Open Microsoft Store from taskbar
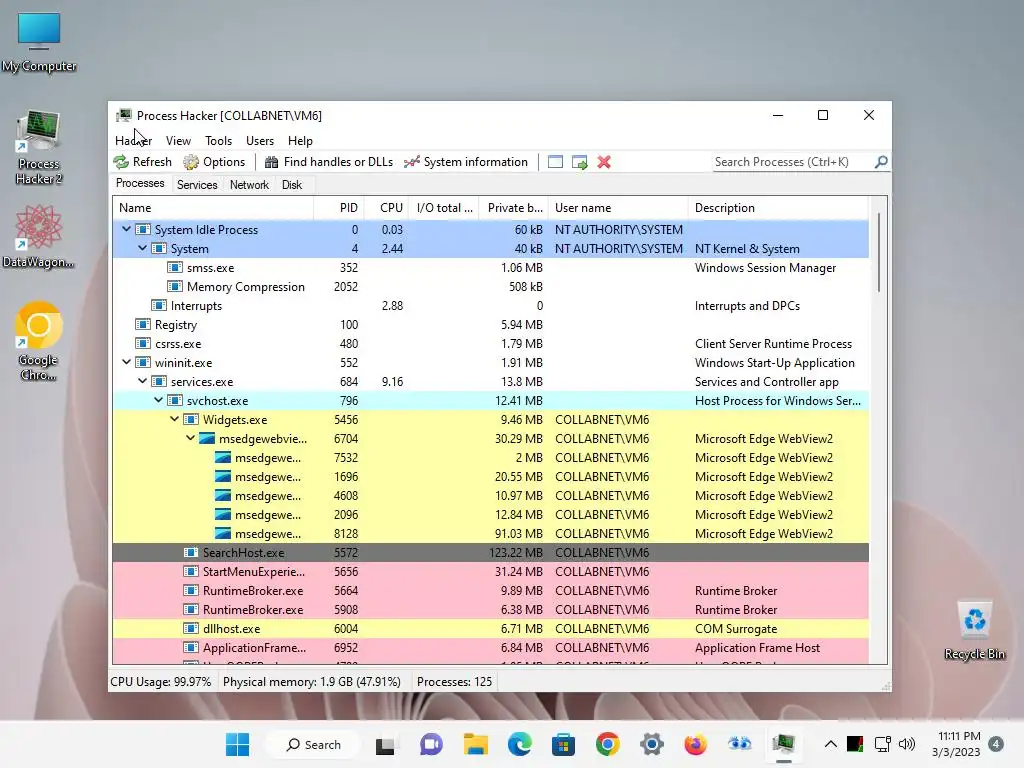Image resolution: width=1024 pixels, height=768 pixels. (563, 744)
